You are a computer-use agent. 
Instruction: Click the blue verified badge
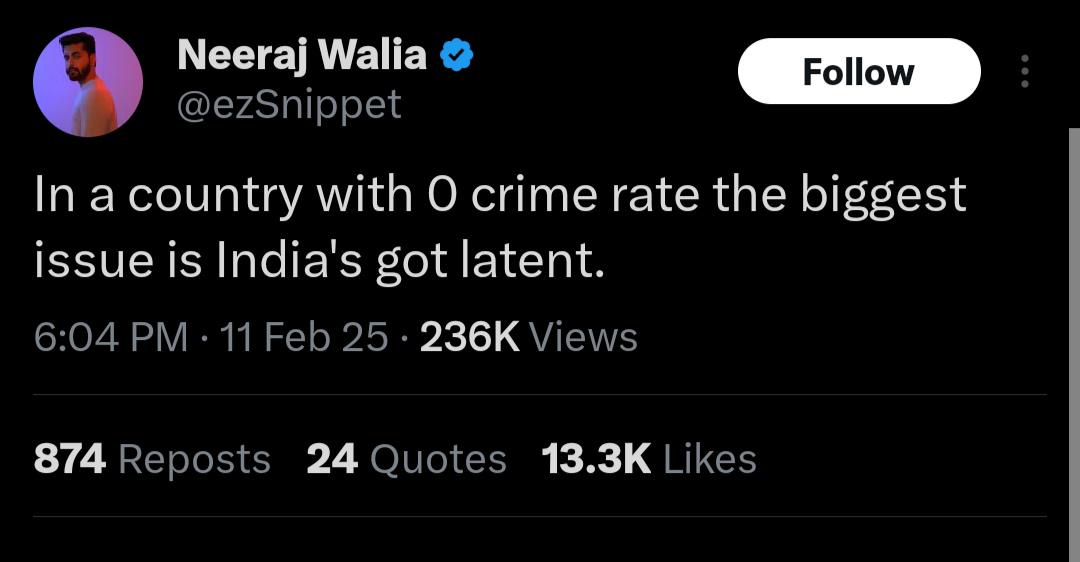(x=456, y=57)
